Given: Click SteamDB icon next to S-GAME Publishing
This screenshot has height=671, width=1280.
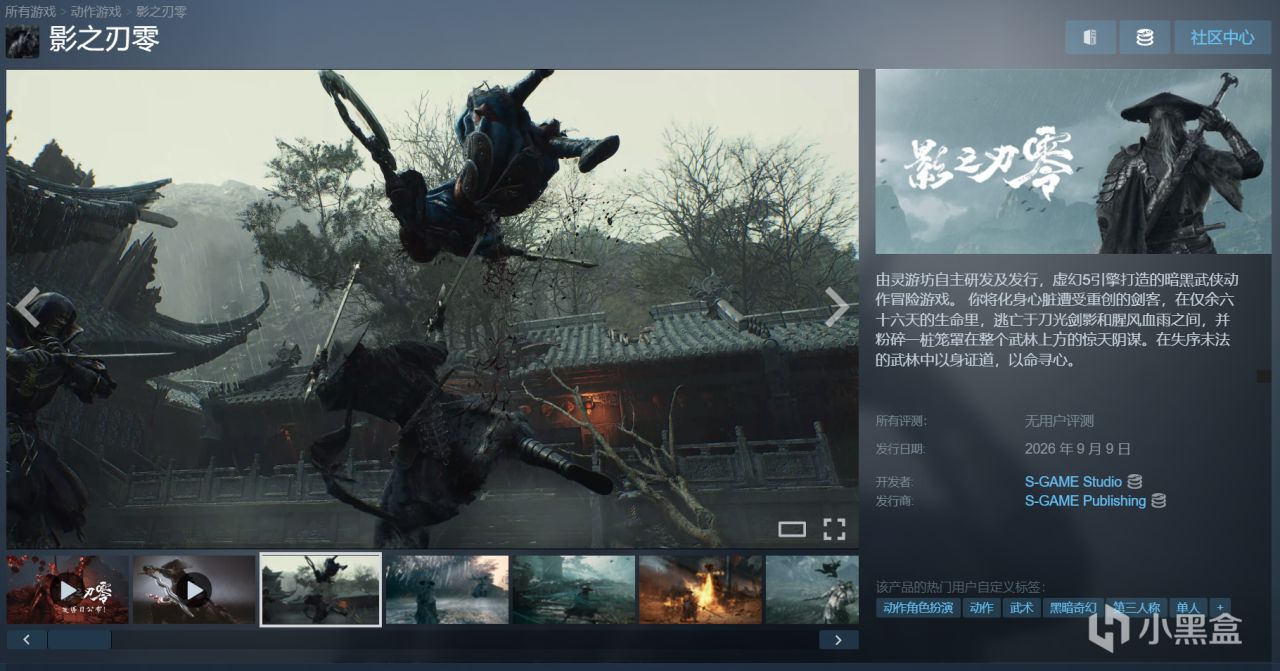Looking at the screenshot, I should coord(1158,501).
